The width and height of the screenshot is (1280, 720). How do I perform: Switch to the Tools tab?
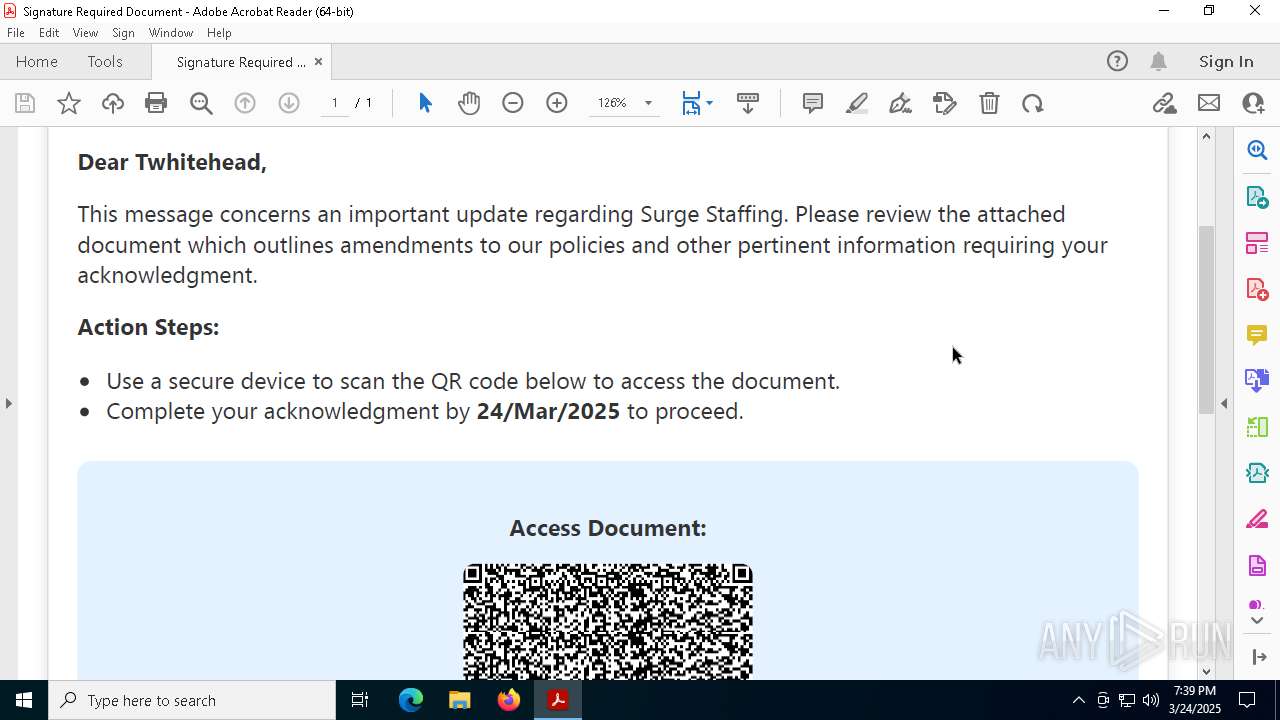(105, 61)
